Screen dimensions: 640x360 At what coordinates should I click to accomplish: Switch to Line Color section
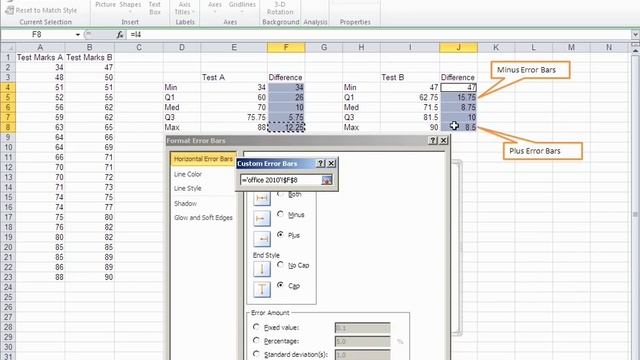pos(188,174)
